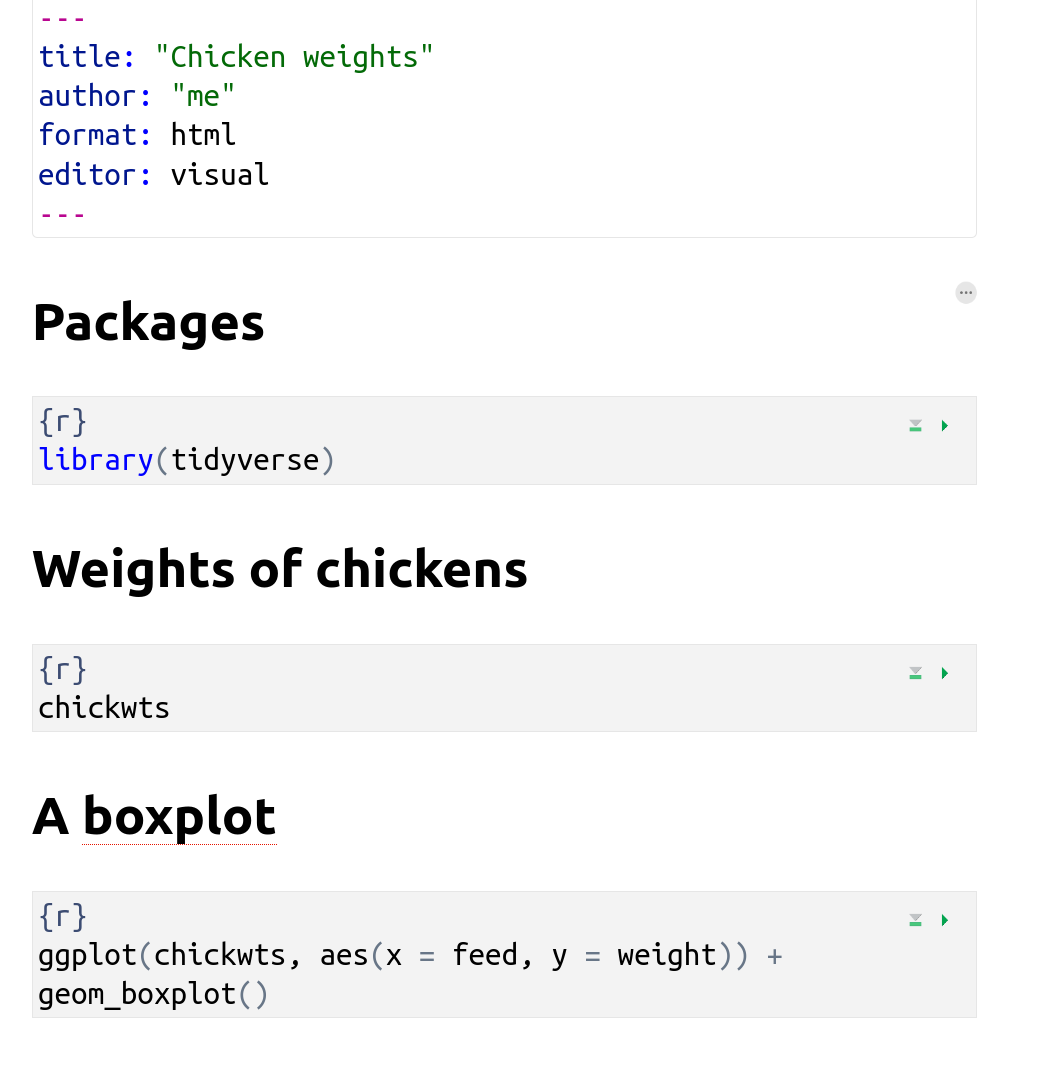Run all chunks above the chickwts chunk
Image resolution: width=1058 pixels, height=1088 pixels.
[915, 673]
